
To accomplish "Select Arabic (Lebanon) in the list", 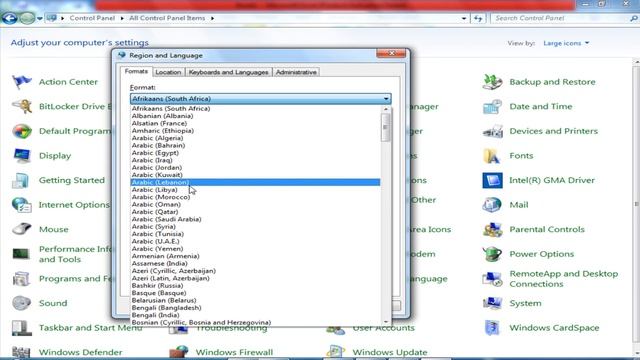I will pos(255,182).
